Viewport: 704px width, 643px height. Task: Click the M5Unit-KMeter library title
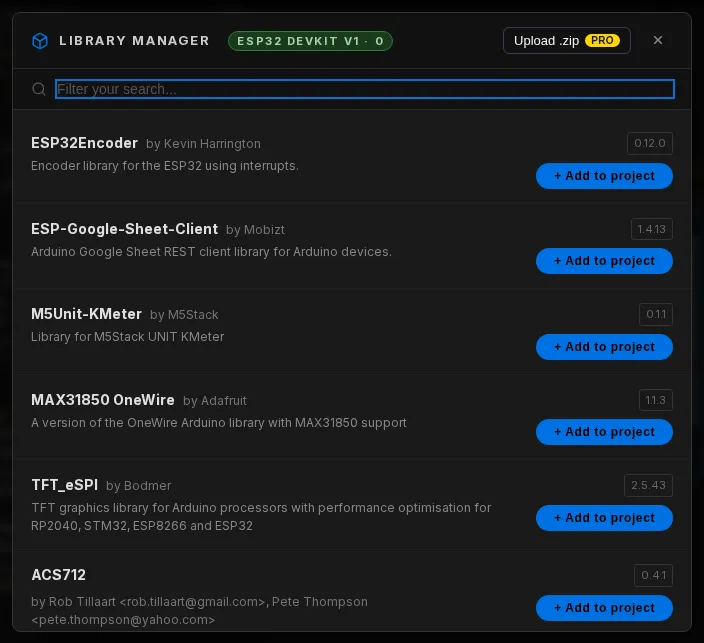[86, 314]
